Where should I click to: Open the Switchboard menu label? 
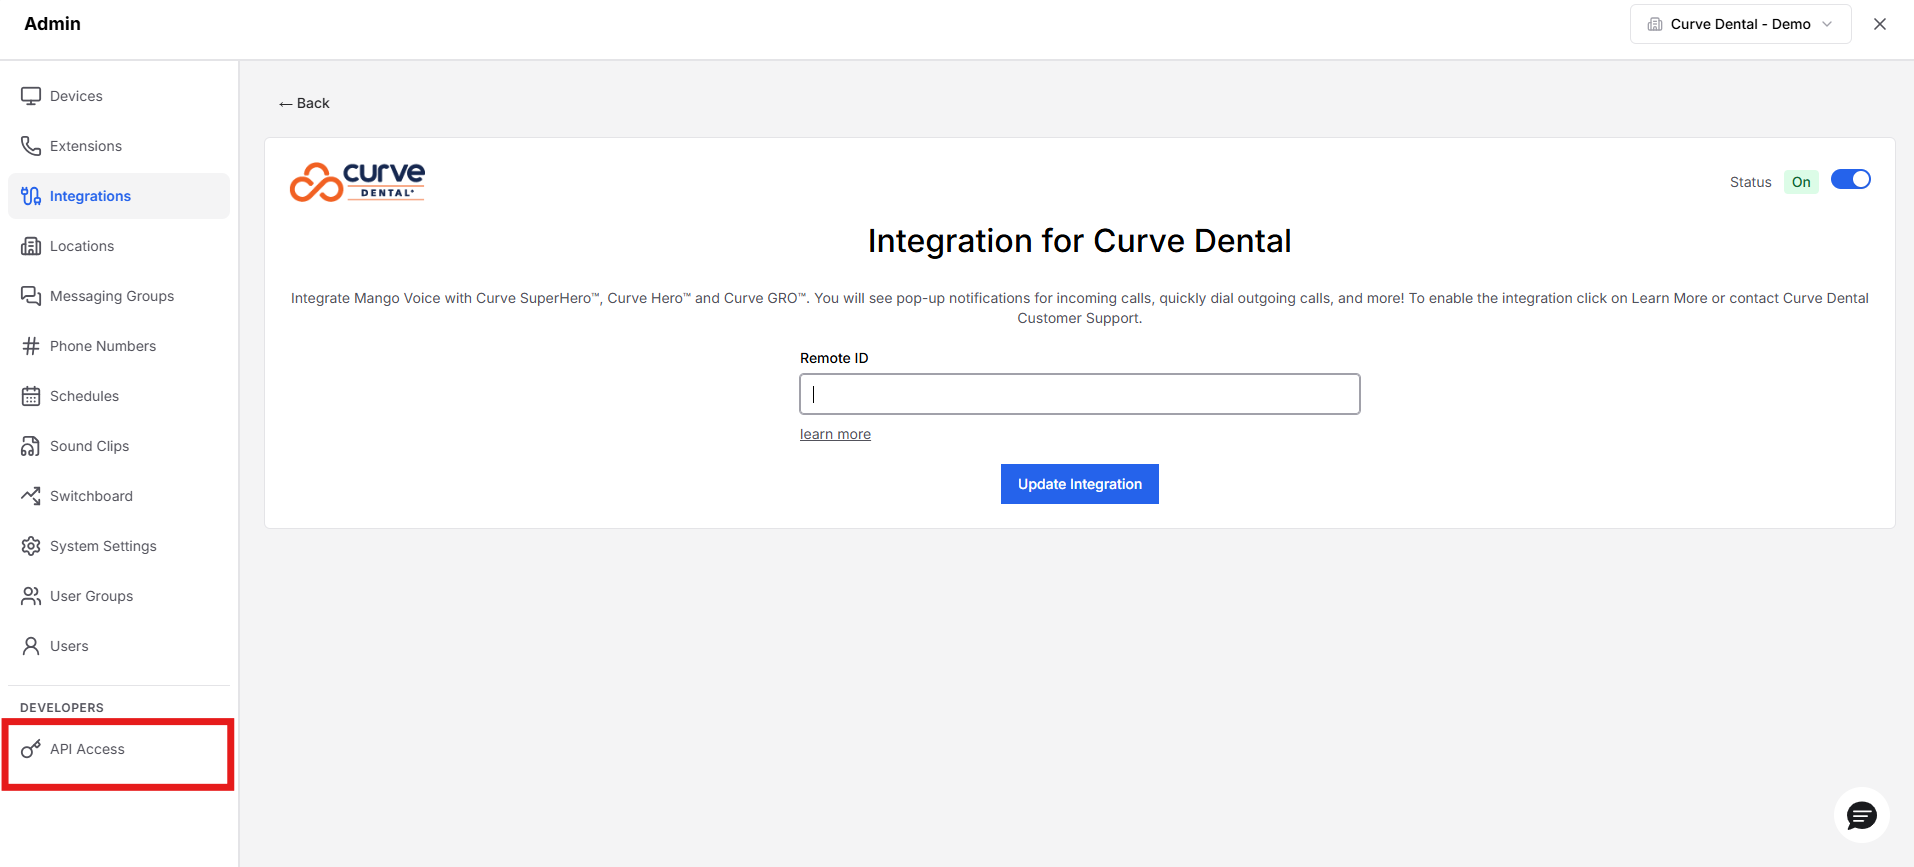[91, 496]
